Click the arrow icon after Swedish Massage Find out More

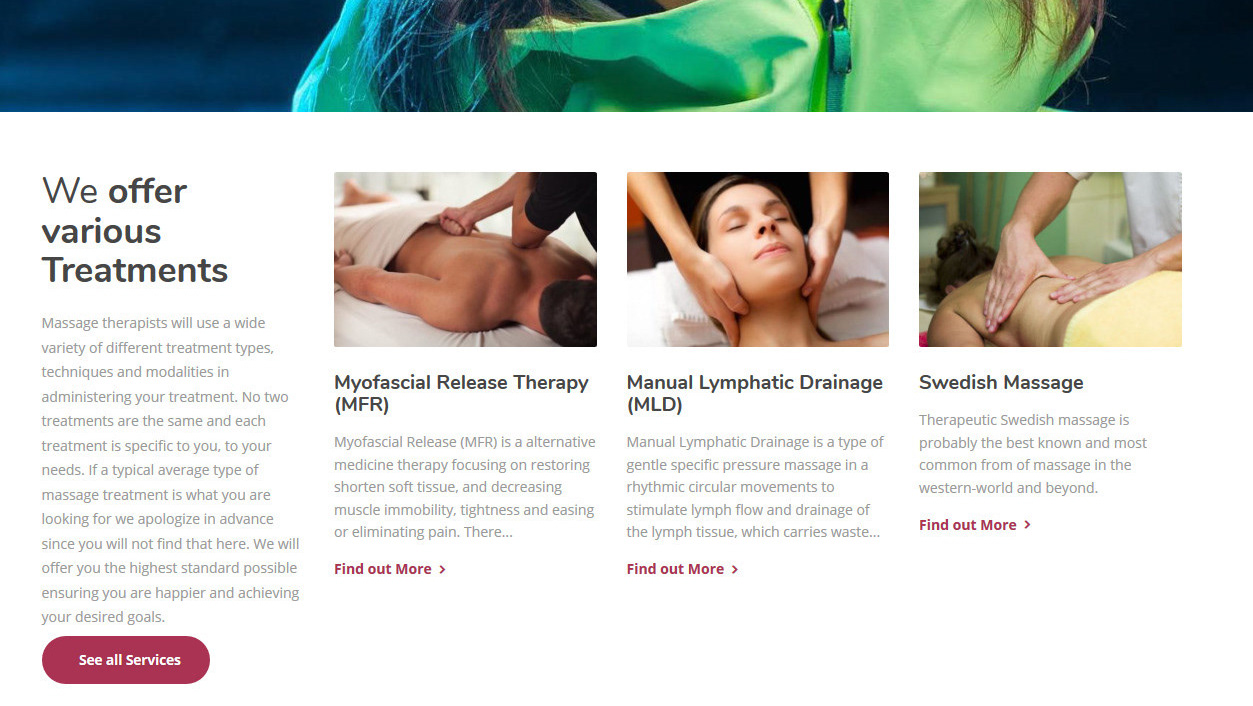1027,525
